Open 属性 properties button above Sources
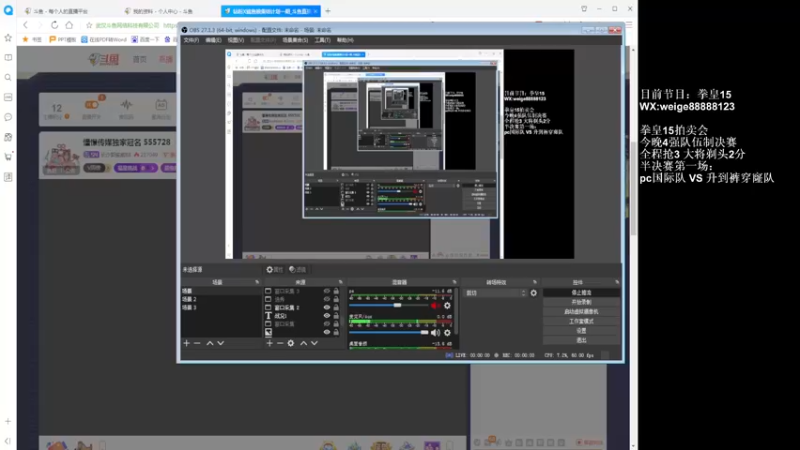This screenshot has width=800, height=450. pyautogui.click(x=274, y=269)
